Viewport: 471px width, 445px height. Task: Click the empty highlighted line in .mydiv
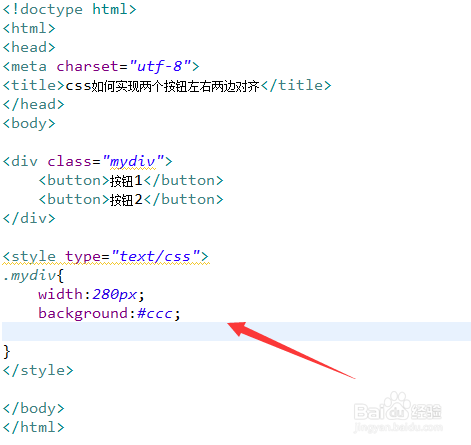(x=236, y=331)
